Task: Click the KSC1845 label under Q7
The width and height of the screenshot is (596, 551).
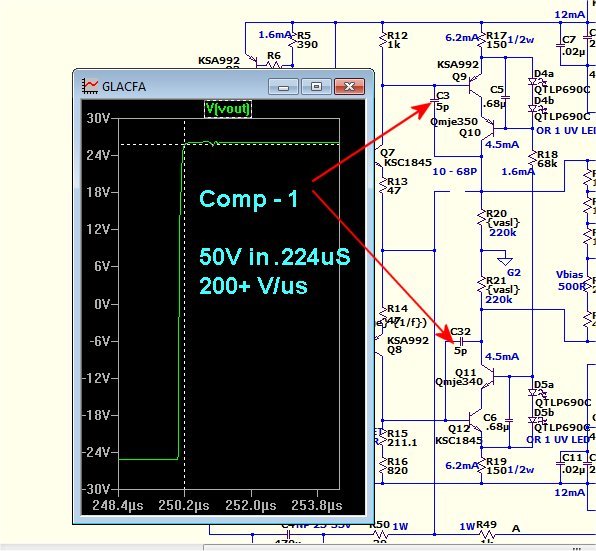Action: click(408, 163)
